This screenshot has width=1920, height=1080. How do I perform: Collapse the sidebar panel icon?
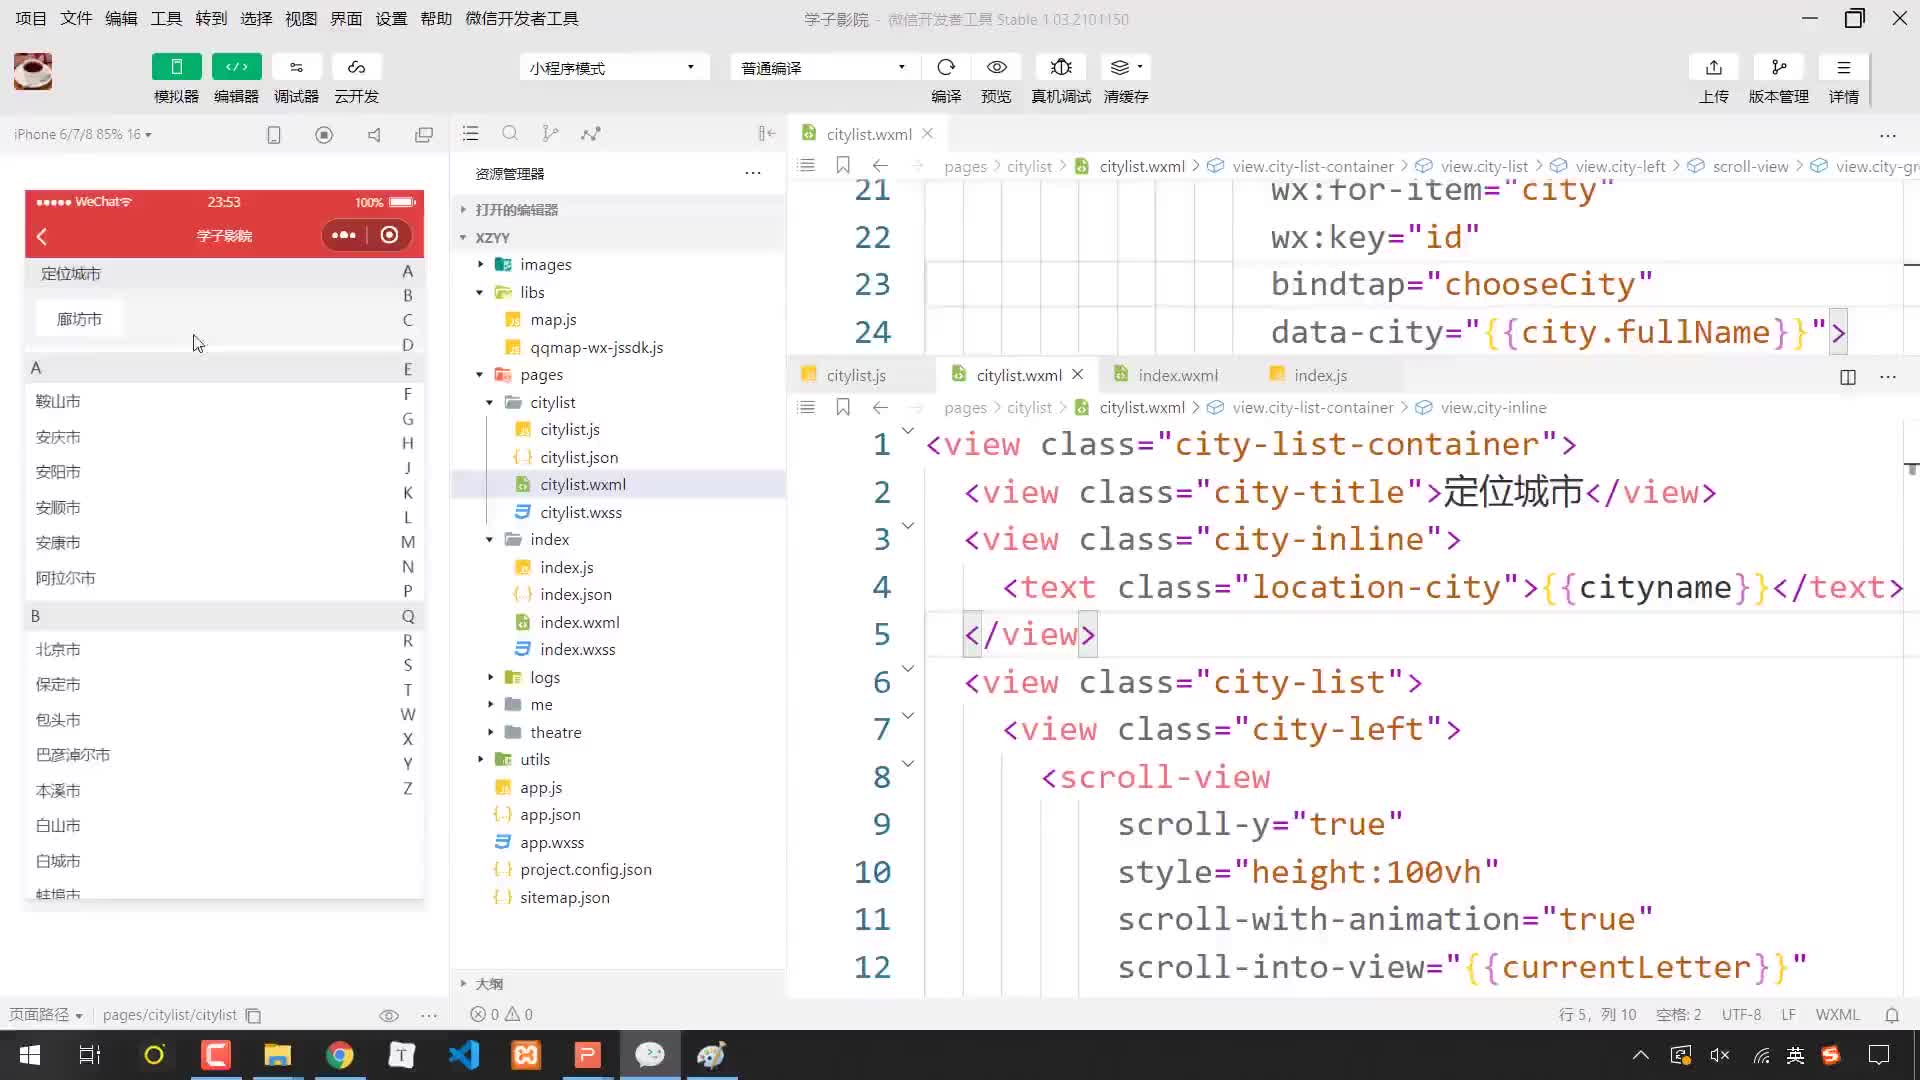click(767, 133)
